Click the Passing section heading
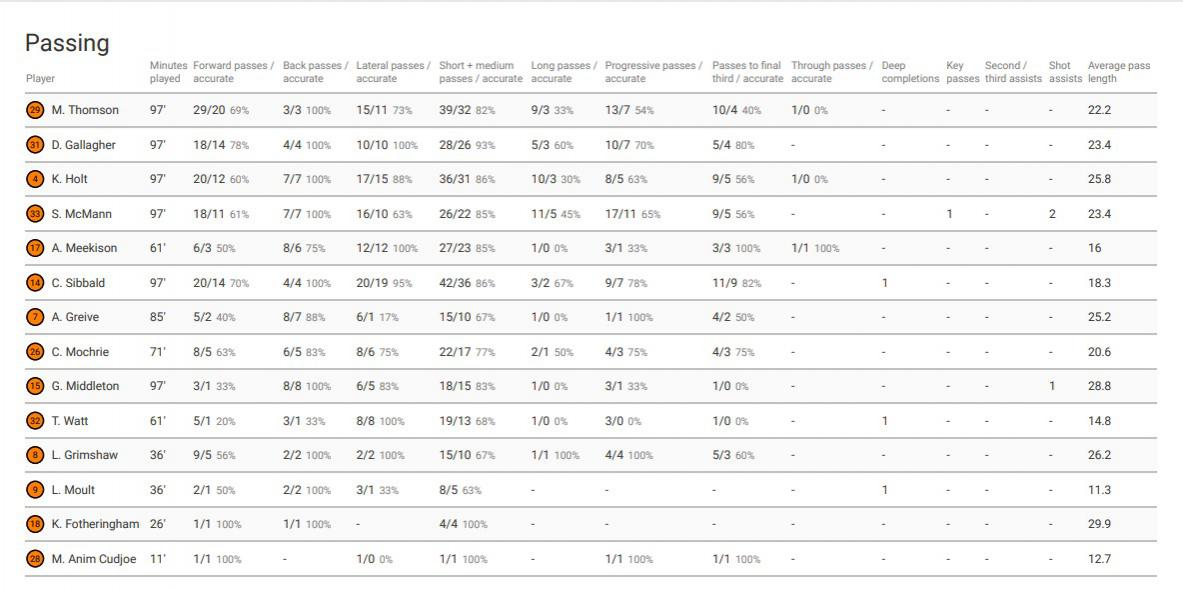This screenshot has width=1183, height=589. point(67,43)
